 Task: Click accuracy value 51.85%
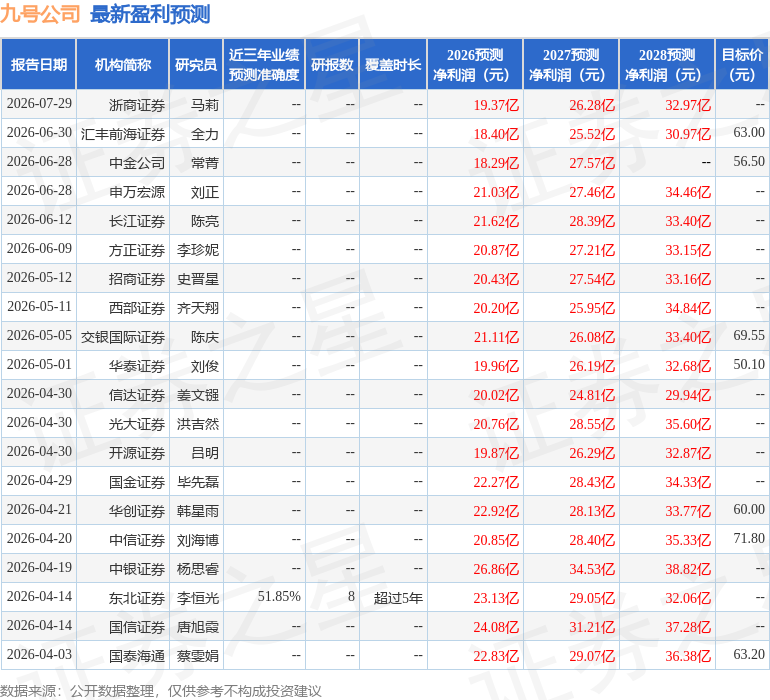coord(279,596)
